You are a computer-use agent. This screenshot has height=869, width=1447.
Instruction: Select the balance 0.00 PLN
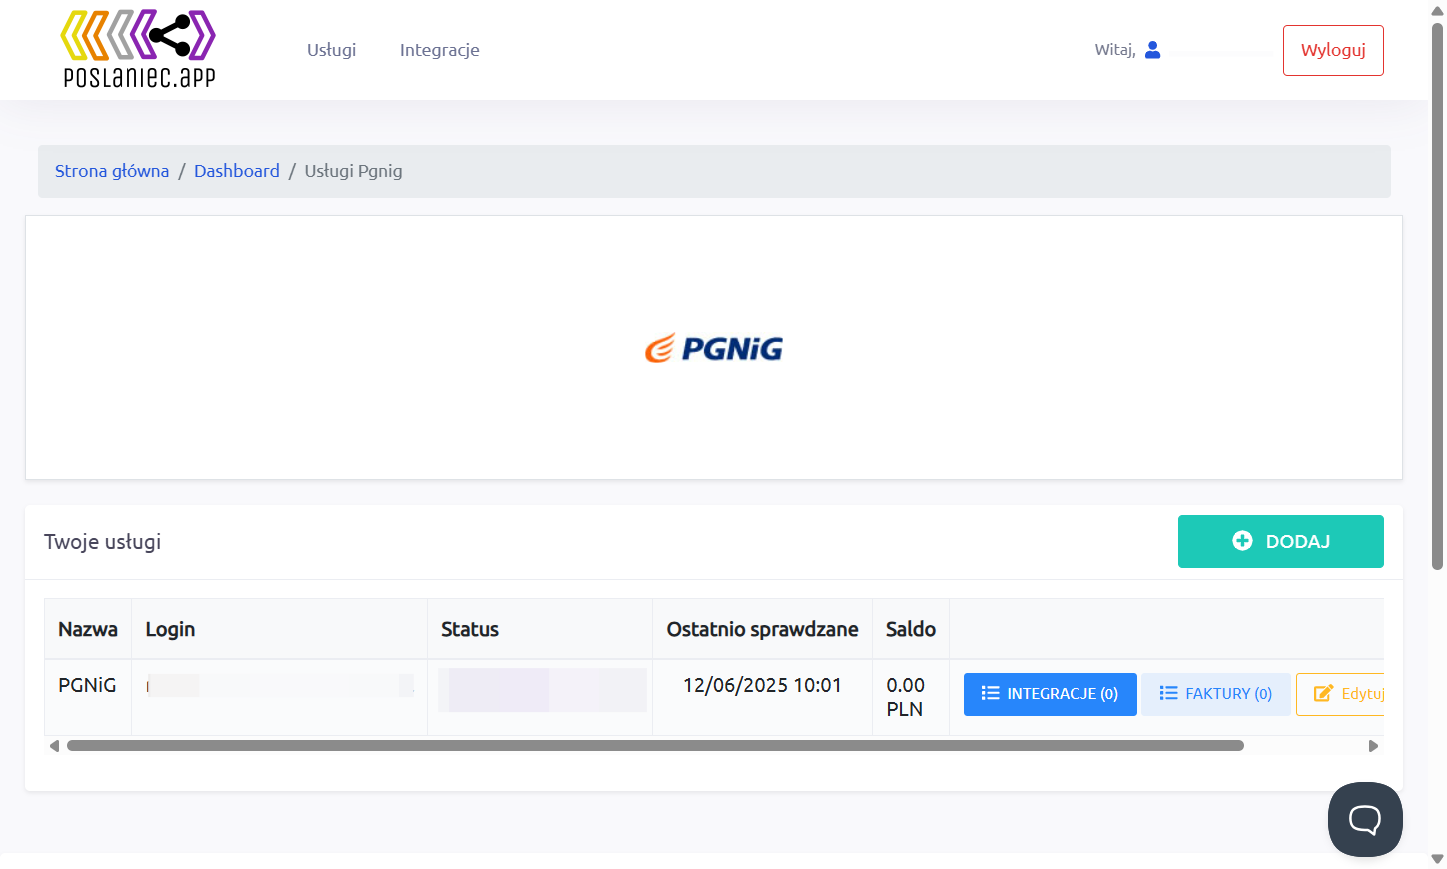906,697
